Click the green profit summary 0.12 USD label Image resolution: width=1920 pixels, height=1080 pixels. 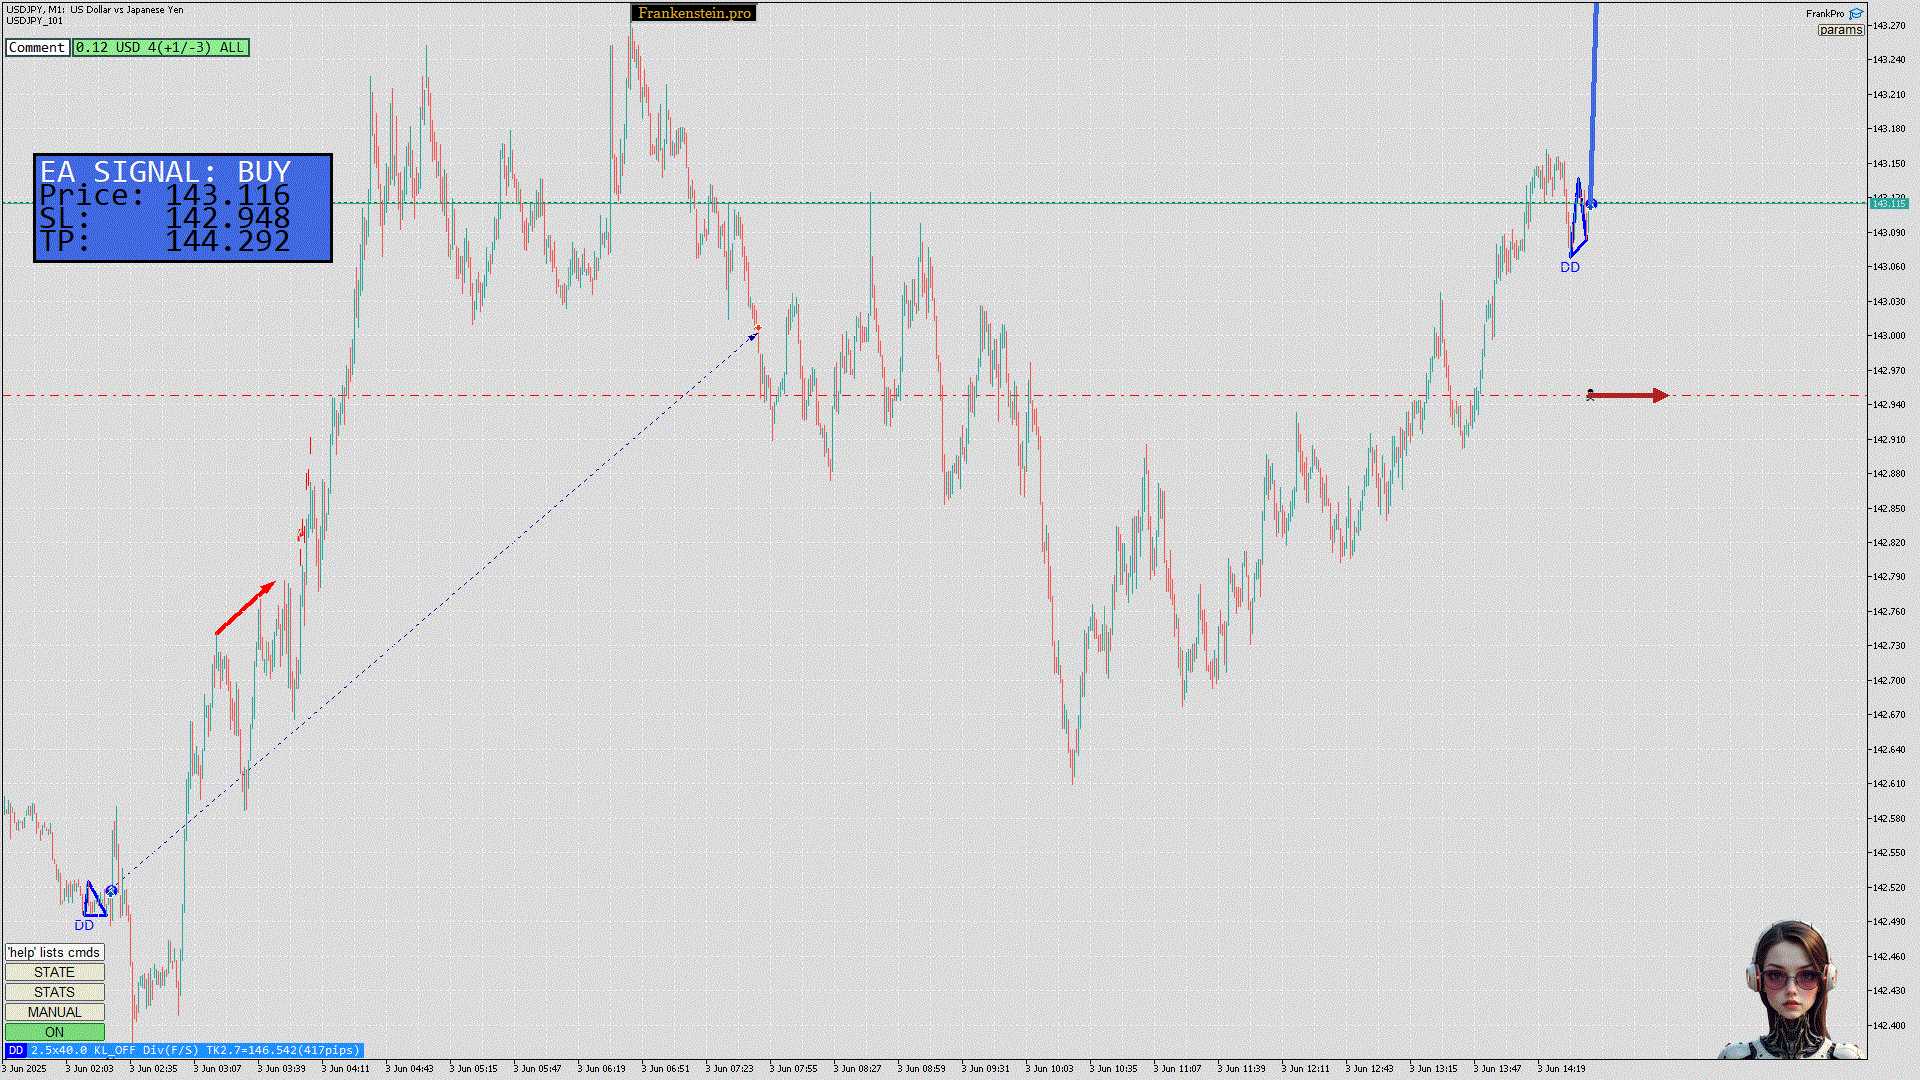160,47
